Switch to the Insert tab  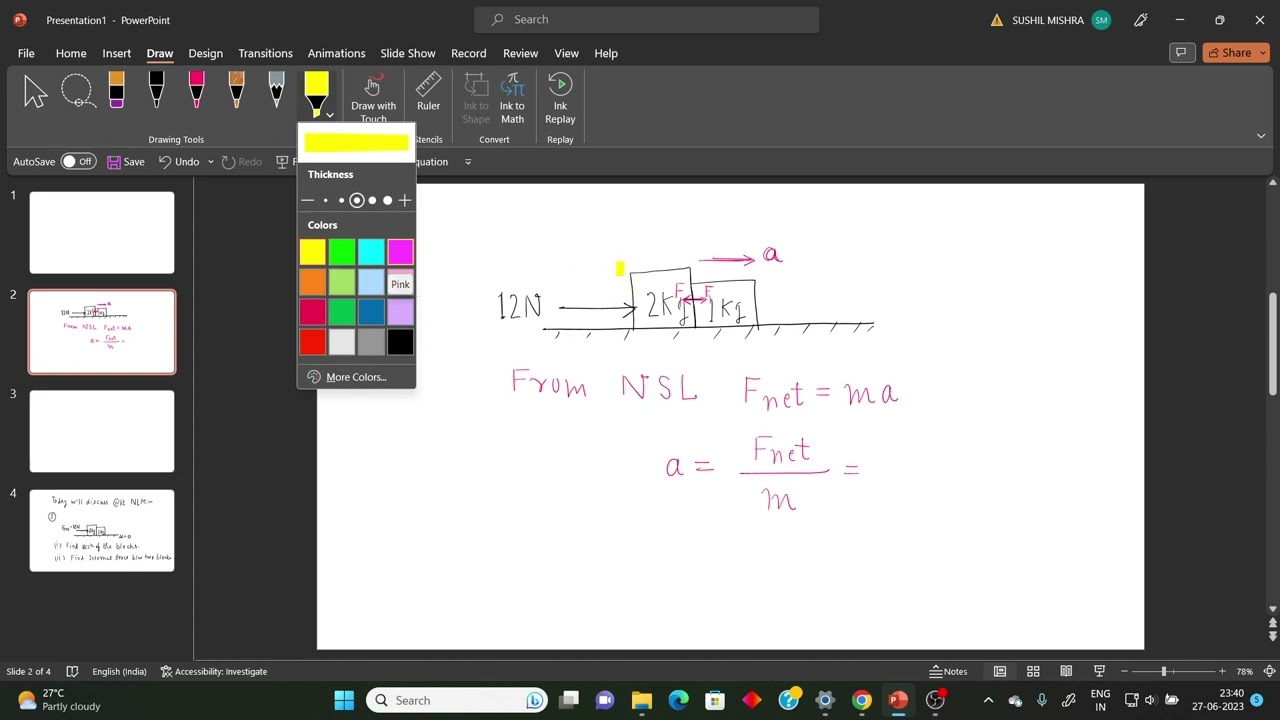click(116, 53)
